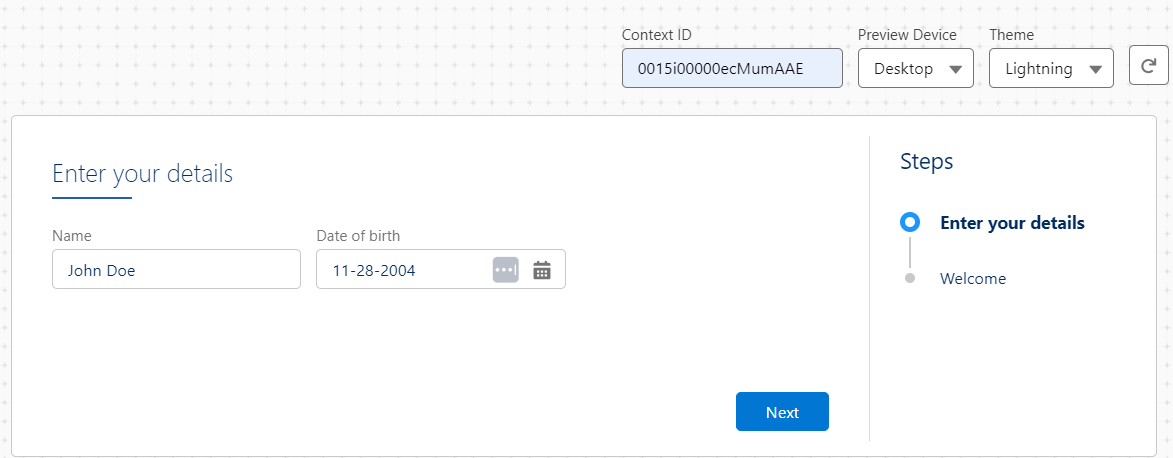
Task: Click the Enter your details form heading
Action: coord(142,174)
